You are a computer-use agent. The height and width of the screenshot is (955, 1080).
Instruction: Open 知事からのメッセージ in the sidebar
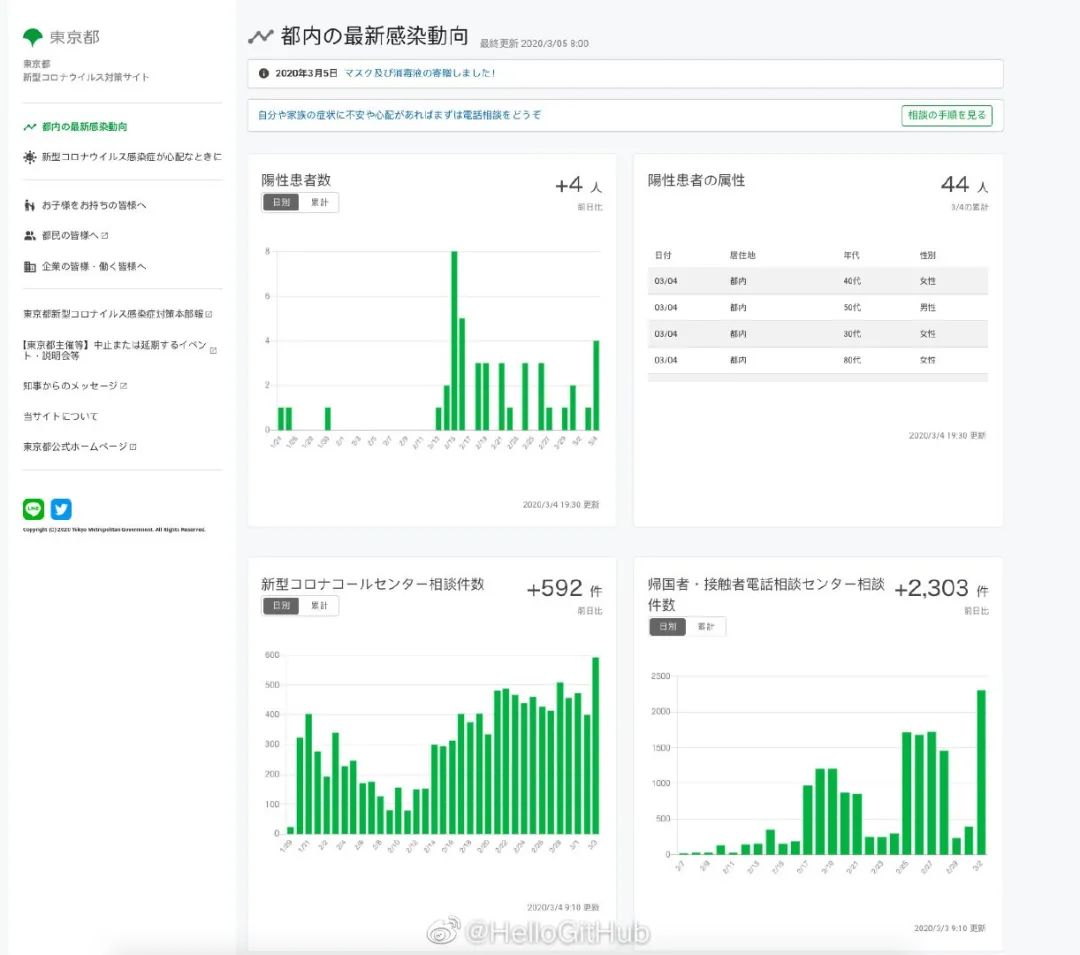[x=70, y=385]
